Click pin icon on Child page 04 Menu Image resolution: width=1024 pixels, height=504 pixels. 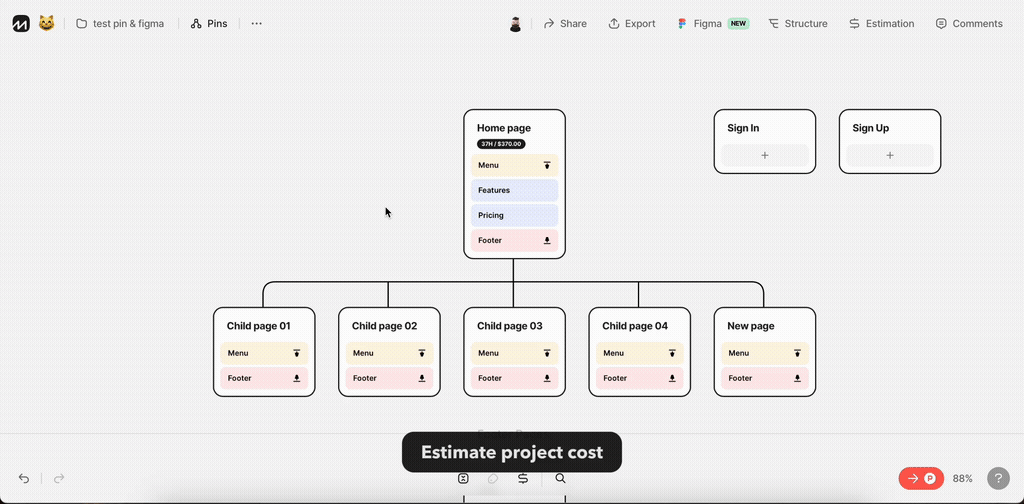click(x=672, y=353)
